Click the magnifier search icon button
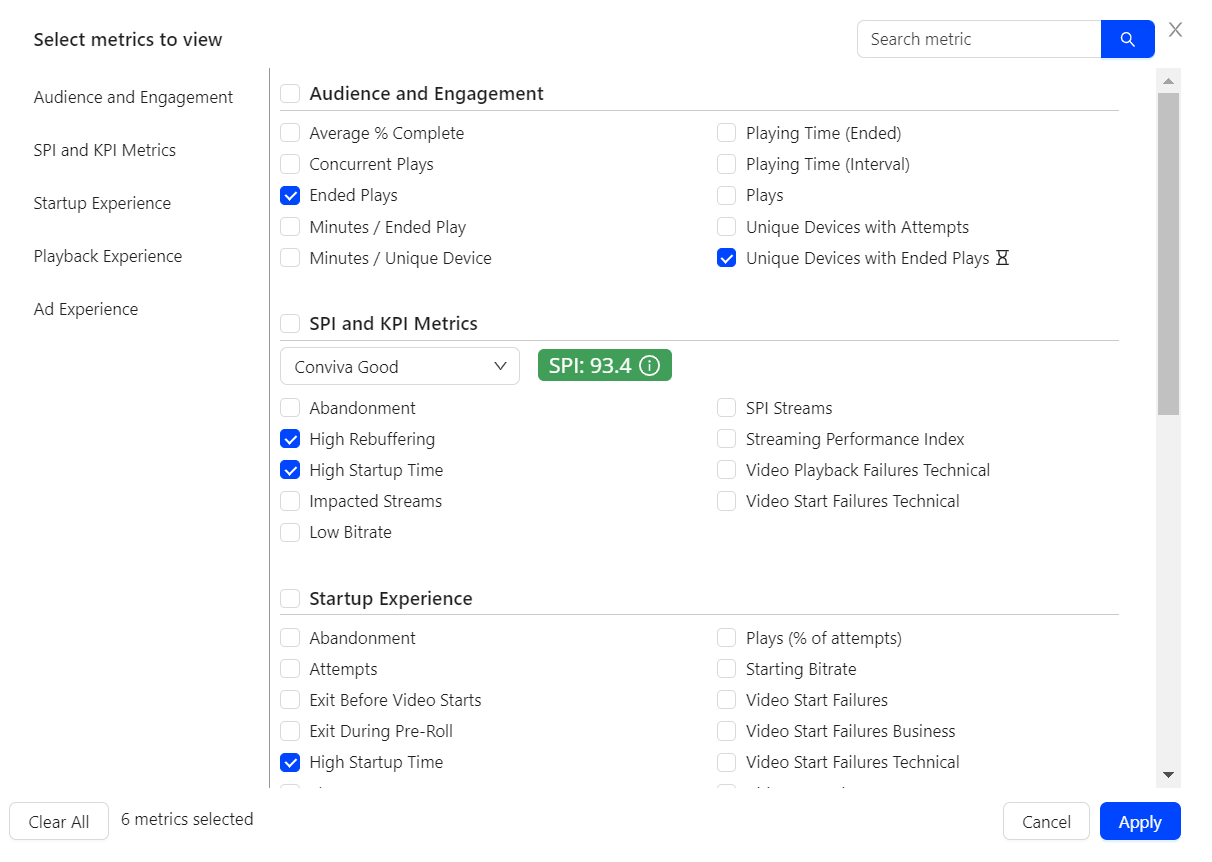The width and height of the screenshot is (1212, 862). pos(1127,39)
